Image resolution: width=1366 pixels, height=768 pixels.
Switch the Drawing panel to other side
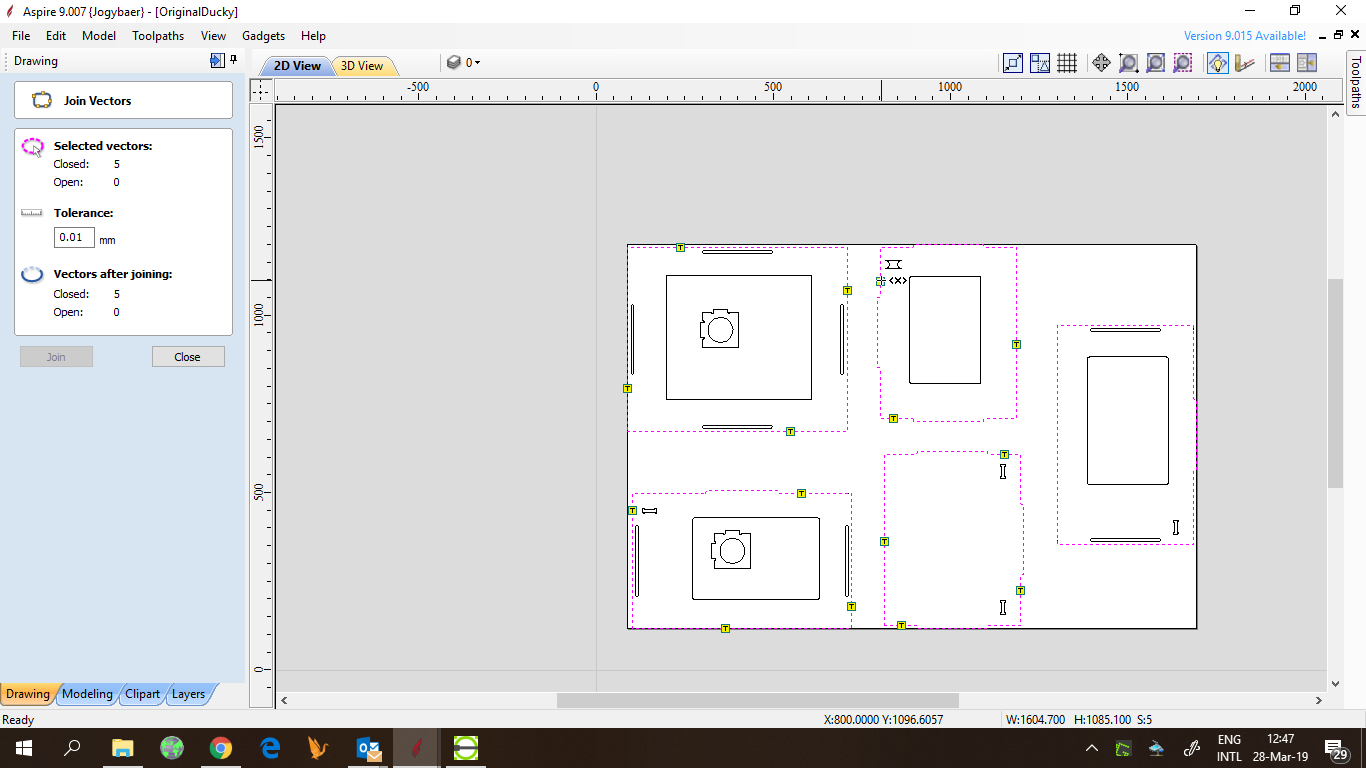pos(217,60)
